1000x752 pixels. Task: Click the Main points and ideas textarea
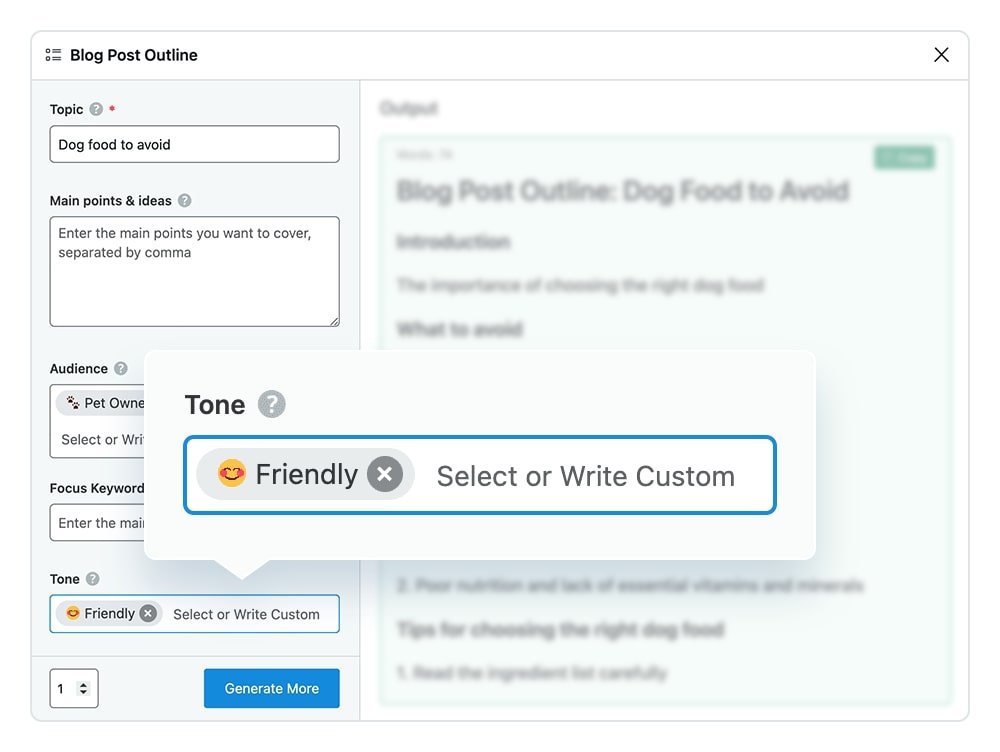coord(194,272)
